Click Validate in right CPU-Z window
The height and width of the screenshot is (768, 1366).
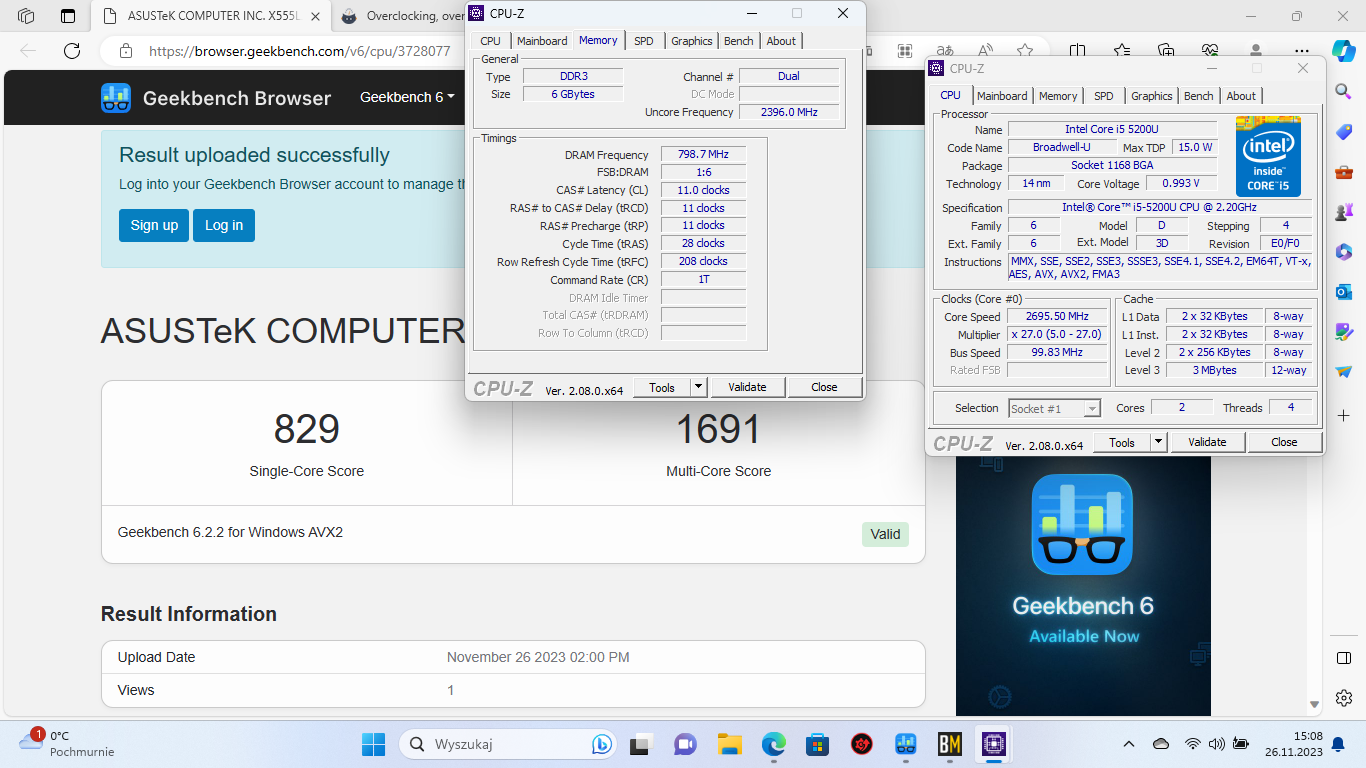point(1207,442)
